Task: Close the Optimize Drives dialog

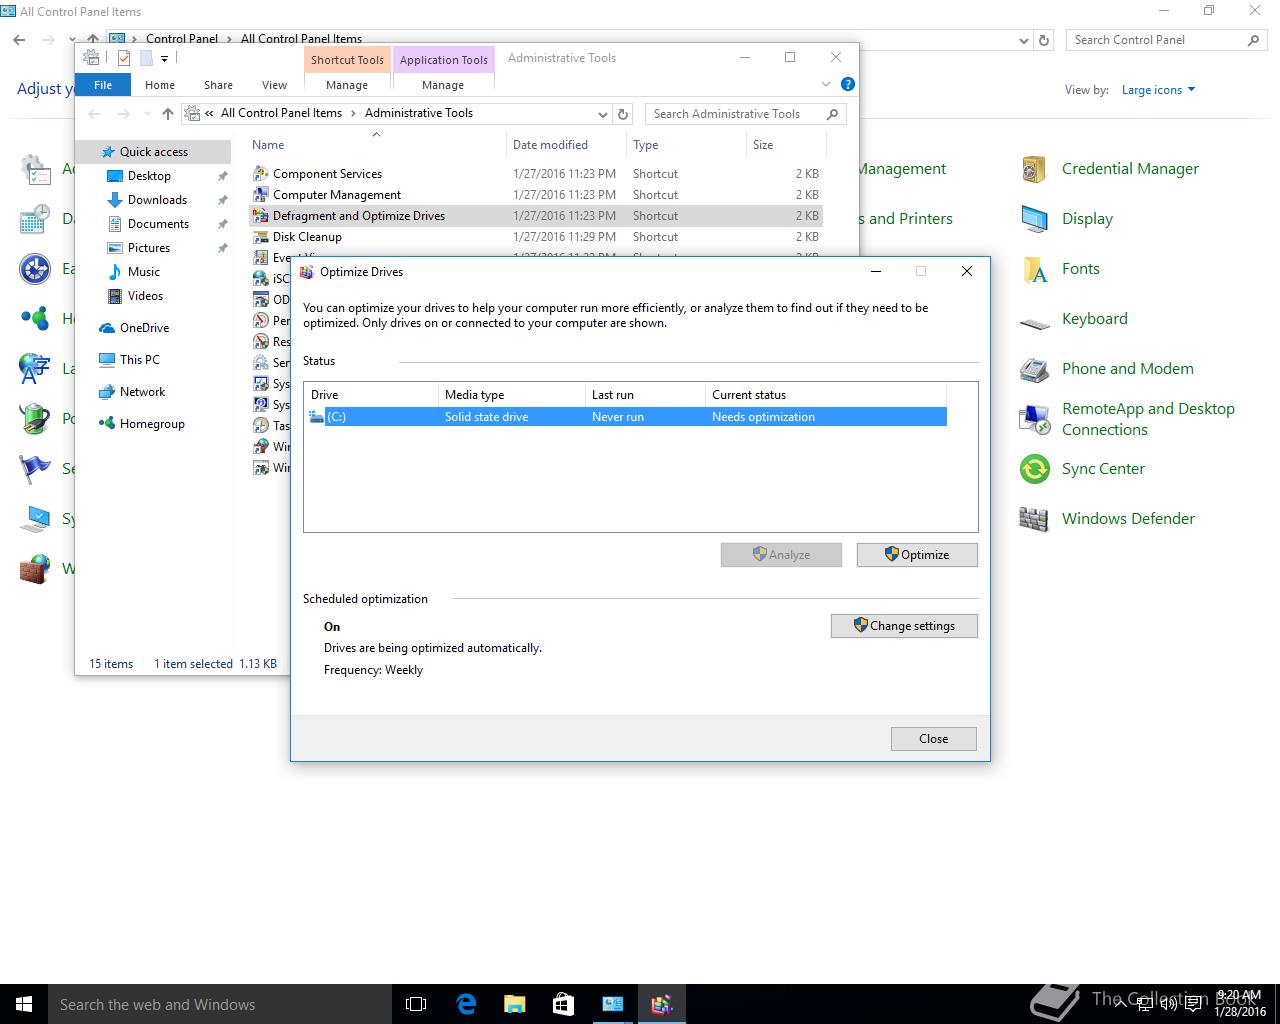Action: 934,739
